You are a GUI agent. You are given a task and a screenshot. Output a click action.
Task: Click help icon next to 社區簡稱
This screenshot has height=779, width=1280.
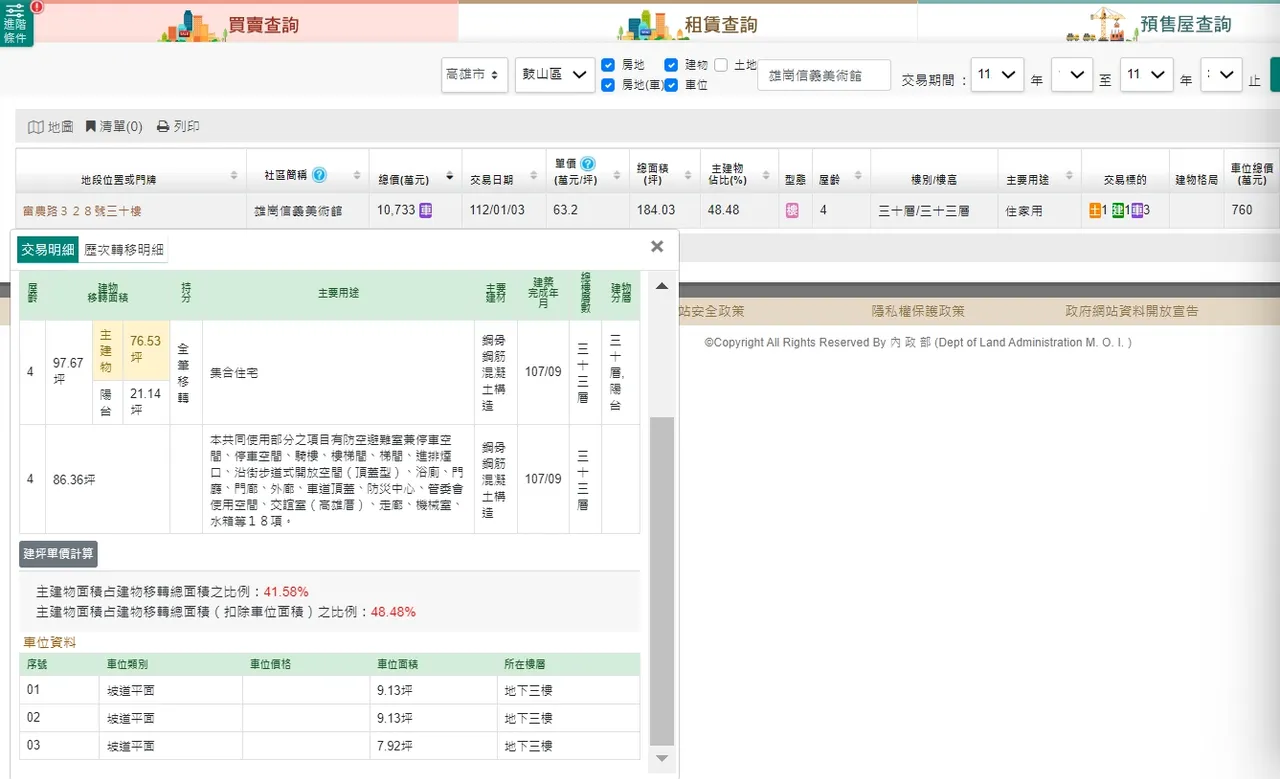[319, 175]
